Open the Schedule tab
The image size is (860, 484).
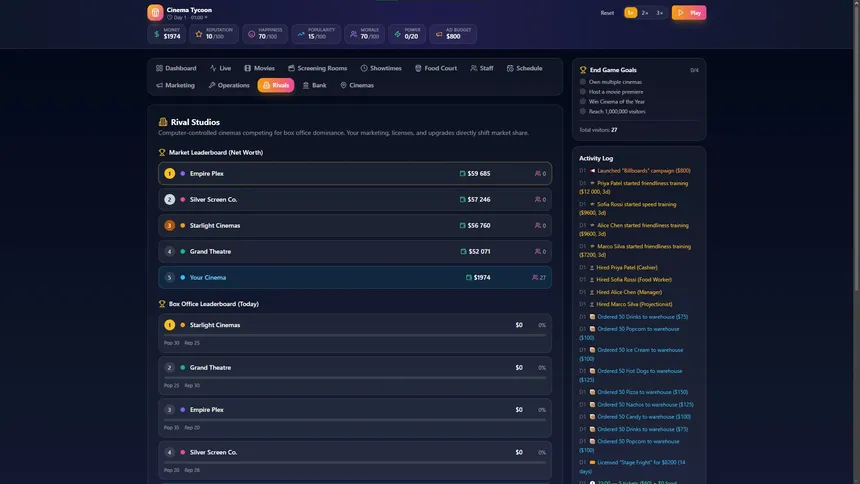point(525,68)
